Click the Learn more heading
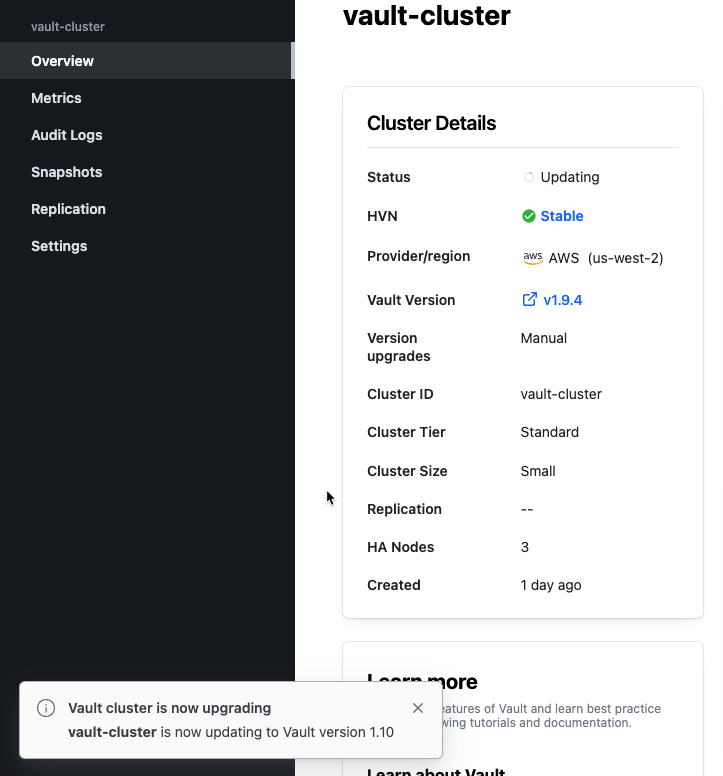 coord(422,682)
